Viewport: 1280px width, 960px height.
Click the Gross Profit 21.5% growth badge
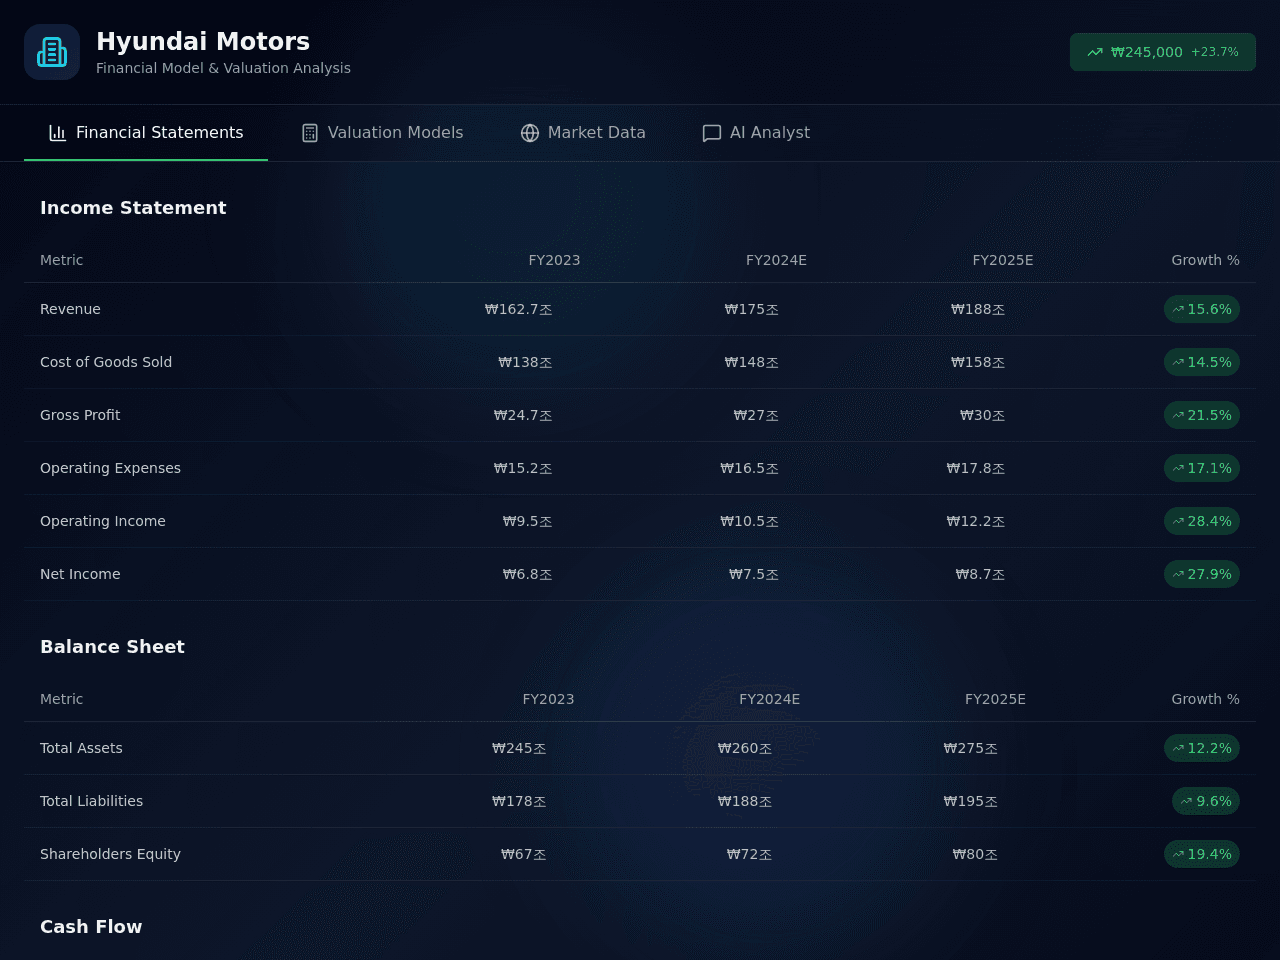tap(1202, 415)
